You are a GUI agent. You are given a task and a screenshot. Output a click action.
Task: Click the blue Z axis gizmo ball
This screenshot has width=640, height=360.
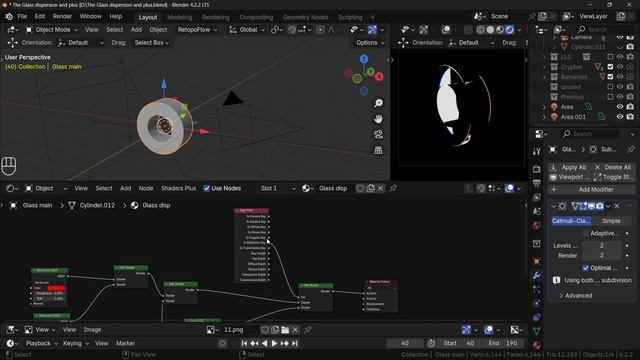click(x=364, y=59)
